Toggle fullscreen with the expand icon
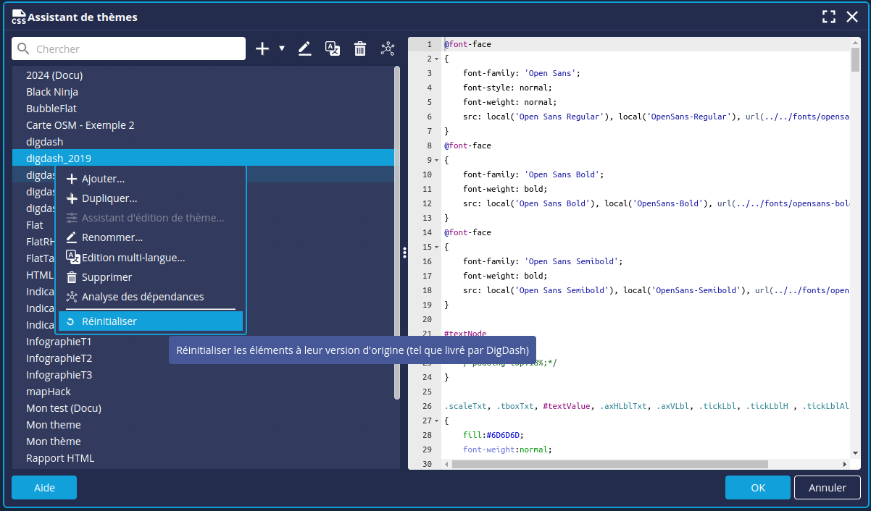 click(828, 17)
